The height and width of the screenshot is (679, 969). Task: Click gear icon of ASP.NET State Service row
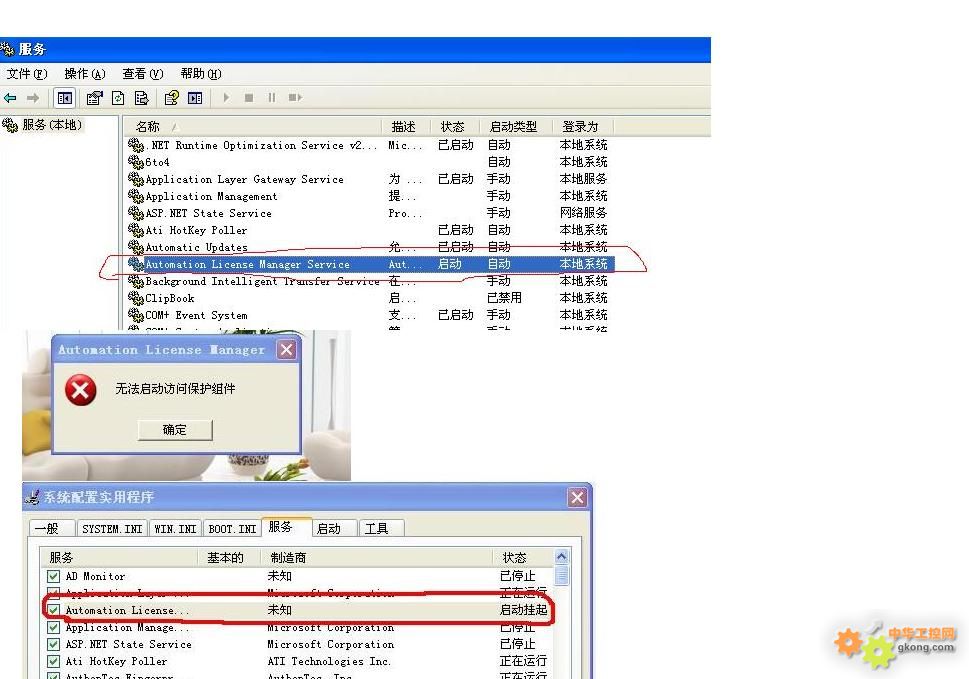click(x=136, y=213)
